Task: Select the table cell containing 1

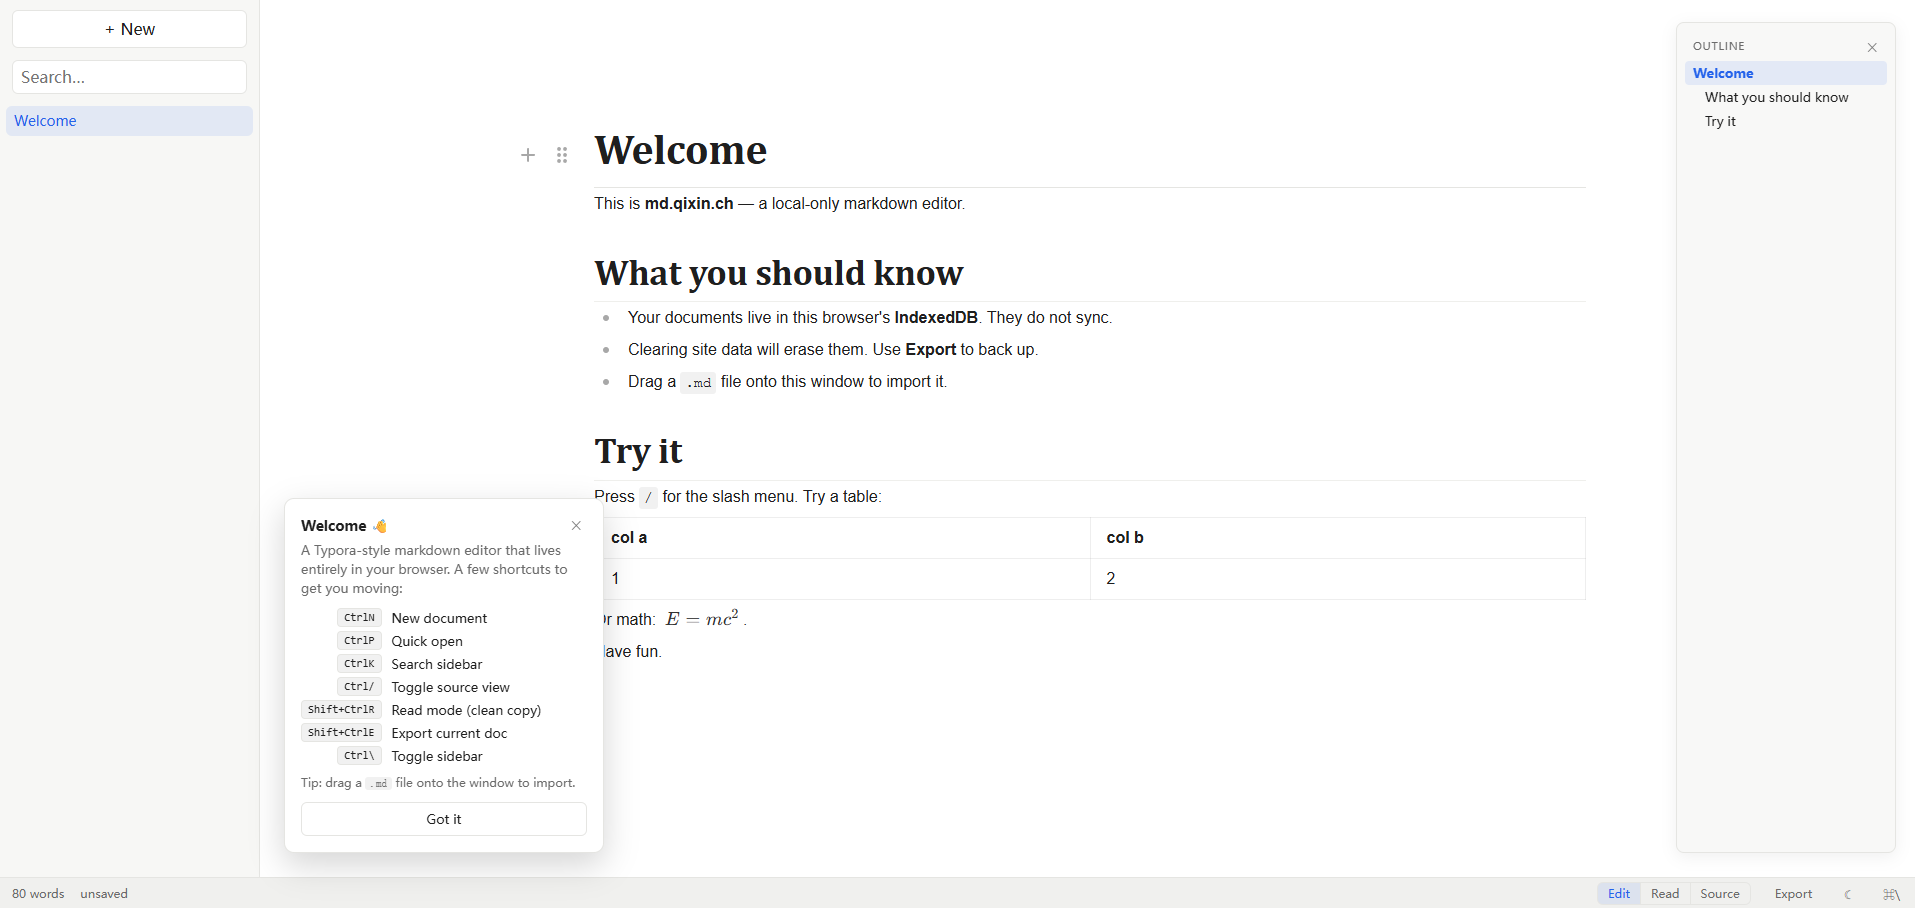Action: coord(842,579)
